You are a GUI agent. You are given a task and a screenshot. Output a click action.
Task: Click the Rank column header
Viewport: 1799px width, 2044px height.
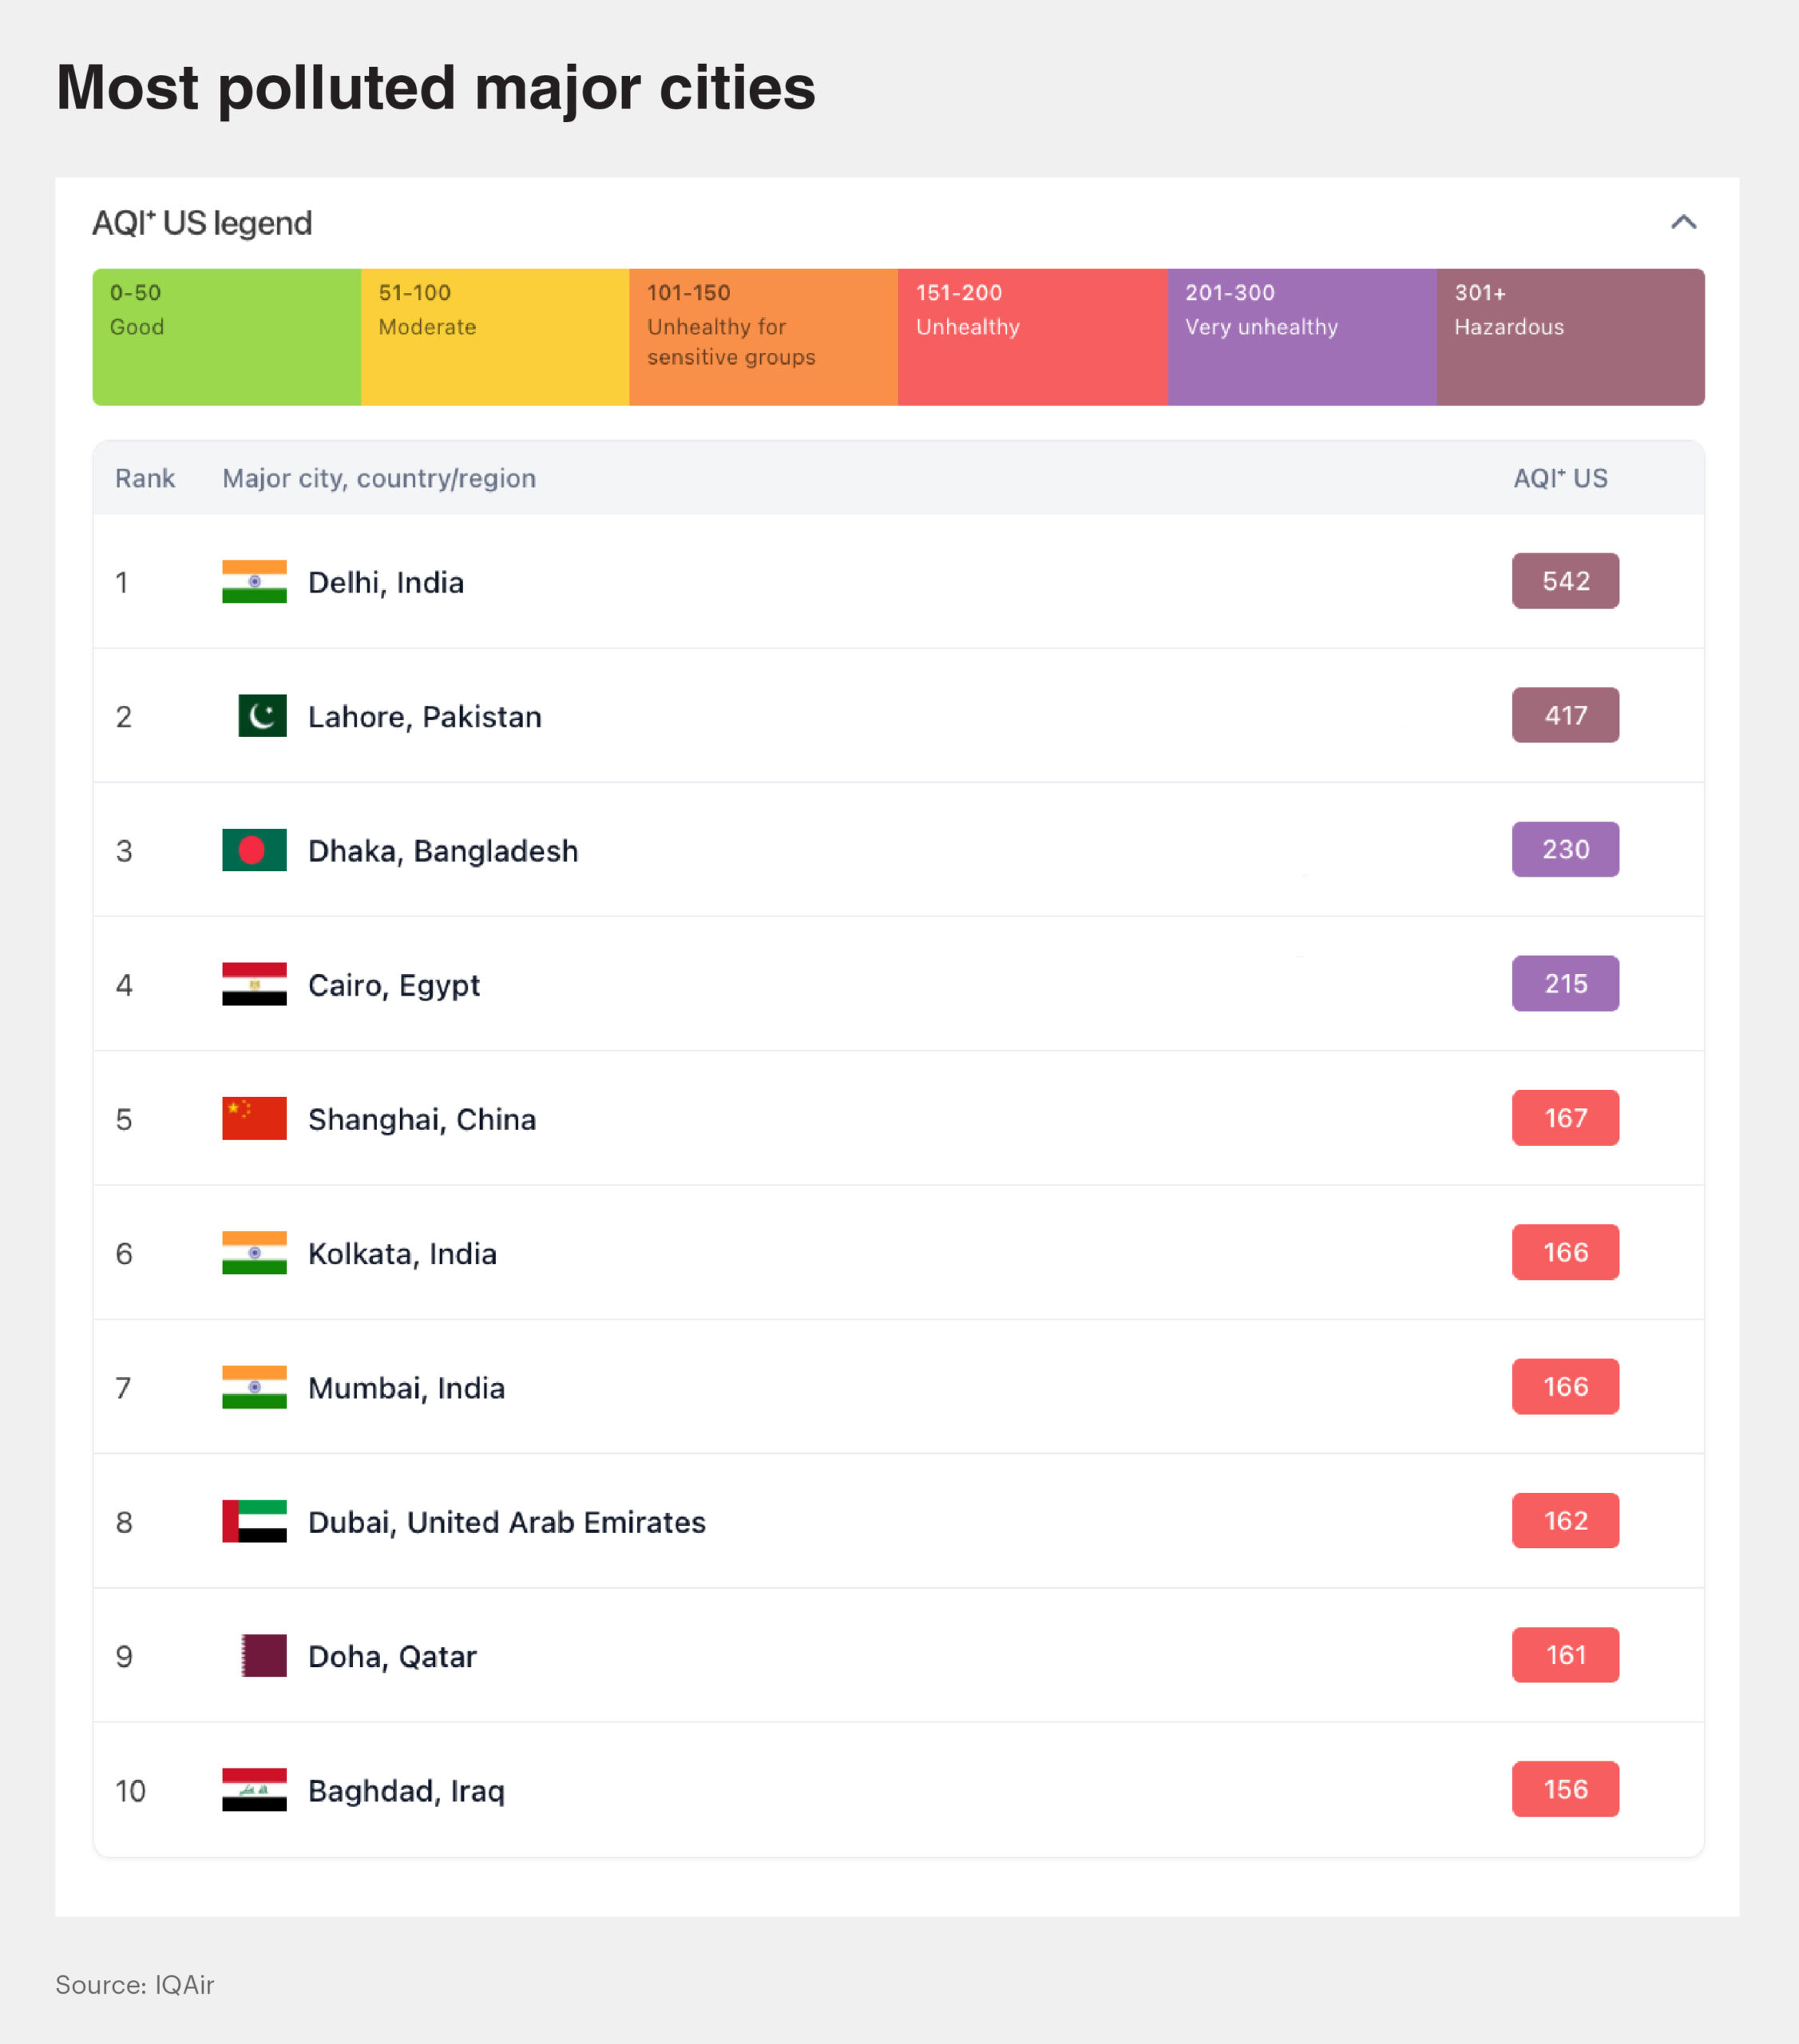coord(145,478)
